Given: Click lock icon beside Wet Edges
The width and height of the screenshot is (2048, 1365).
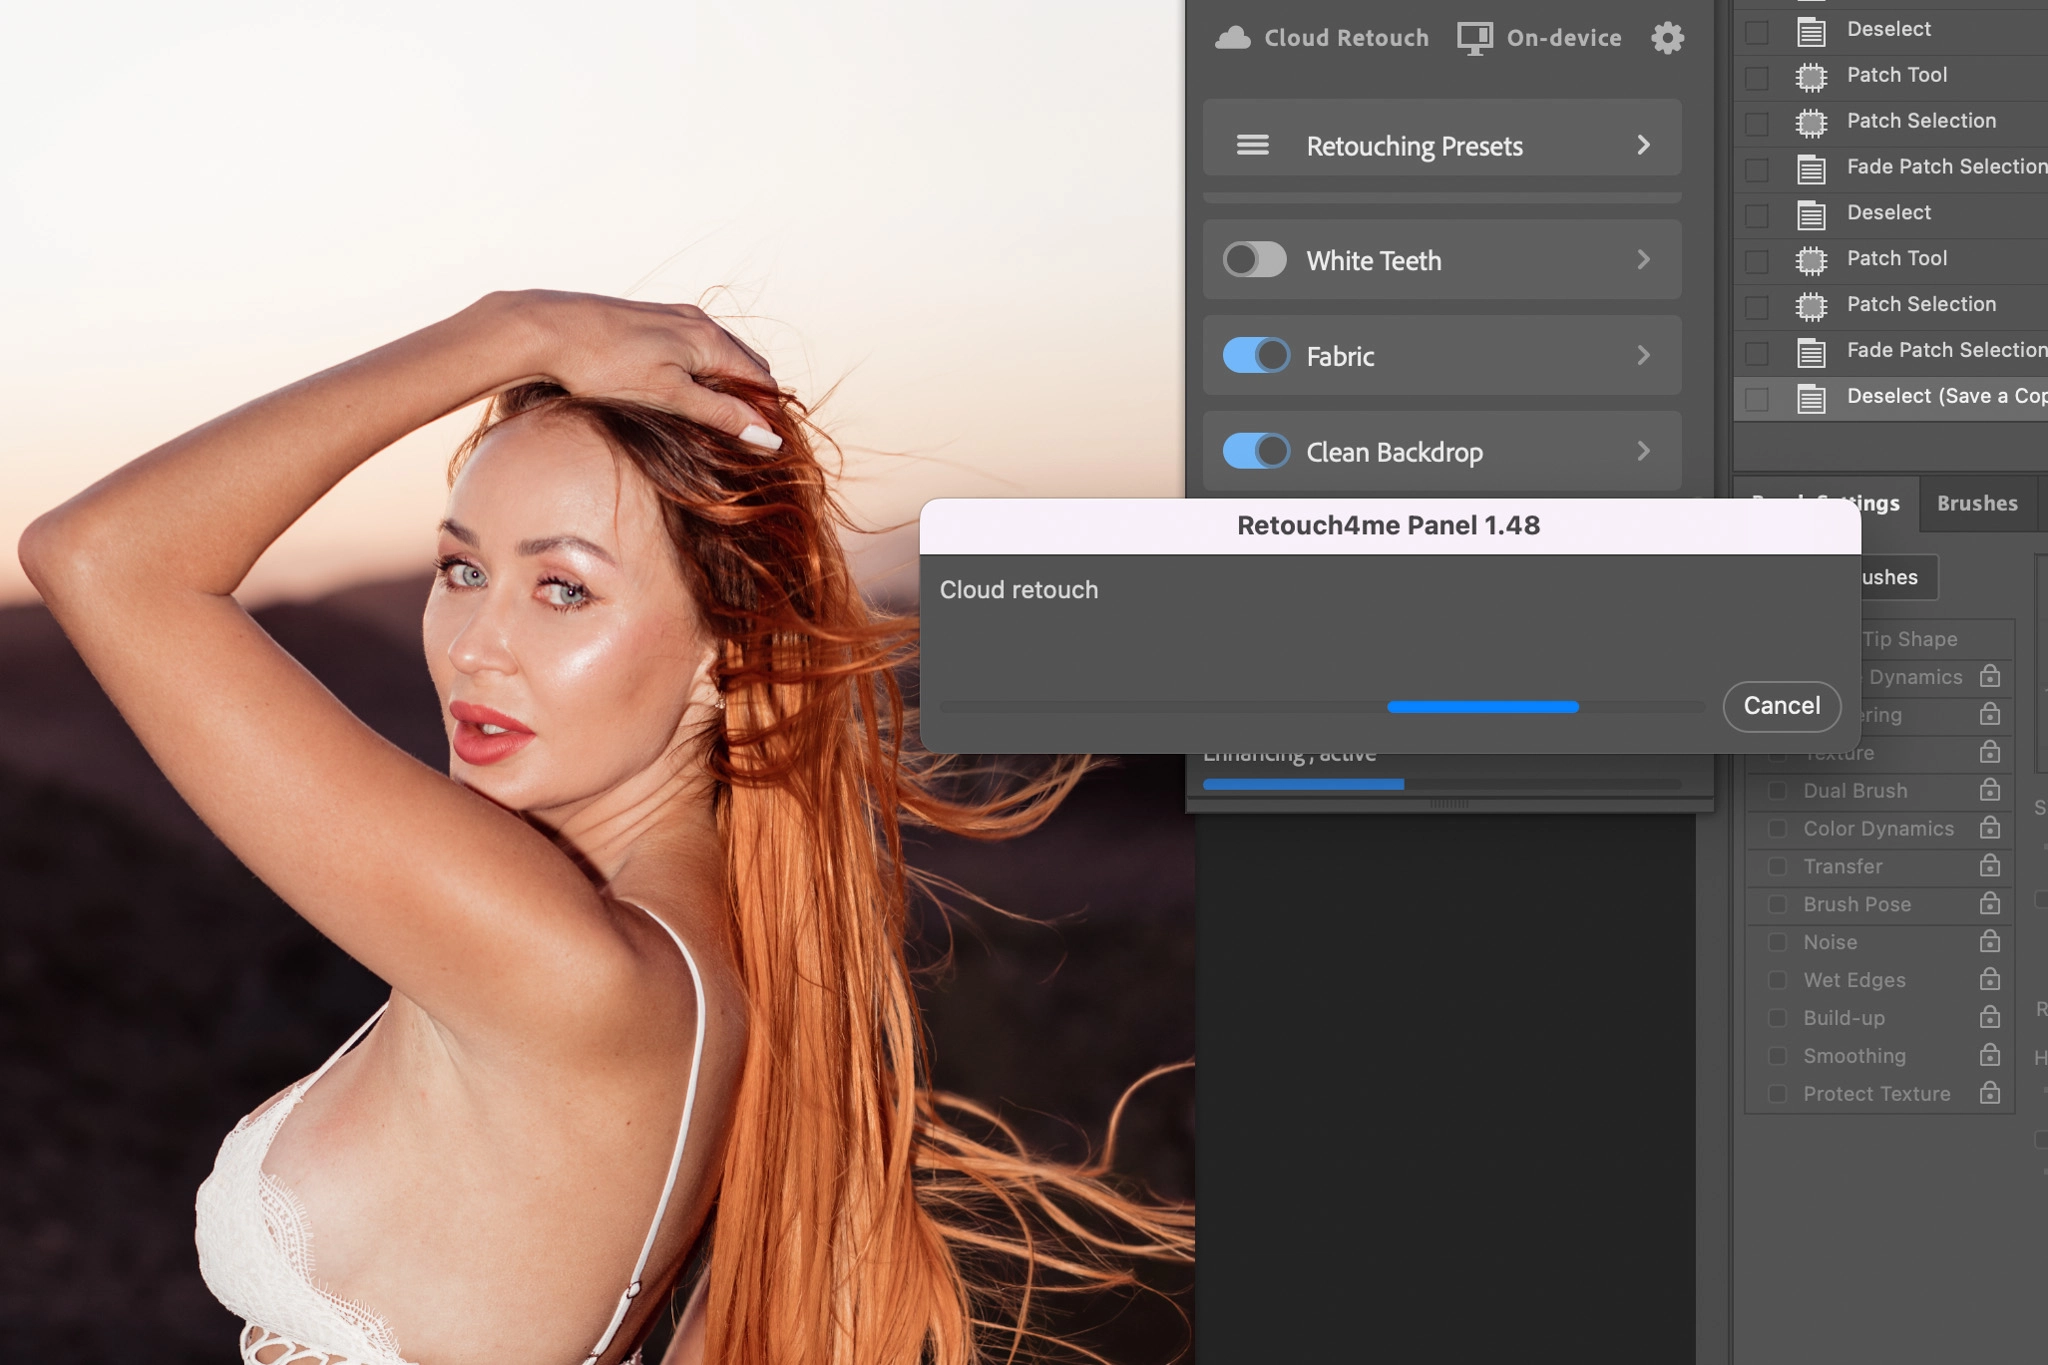Looking at the screenshot, I should [1990, 979].
